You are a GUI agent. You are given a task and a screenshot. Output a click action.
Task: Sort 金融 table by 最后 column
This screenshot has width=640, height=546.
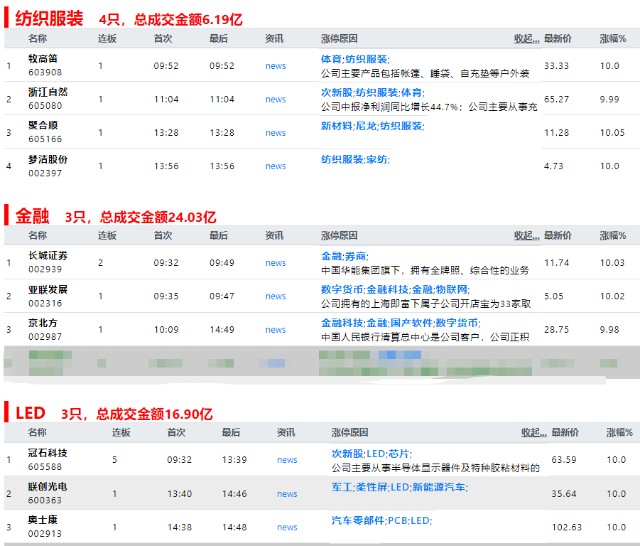coord(218,235)
